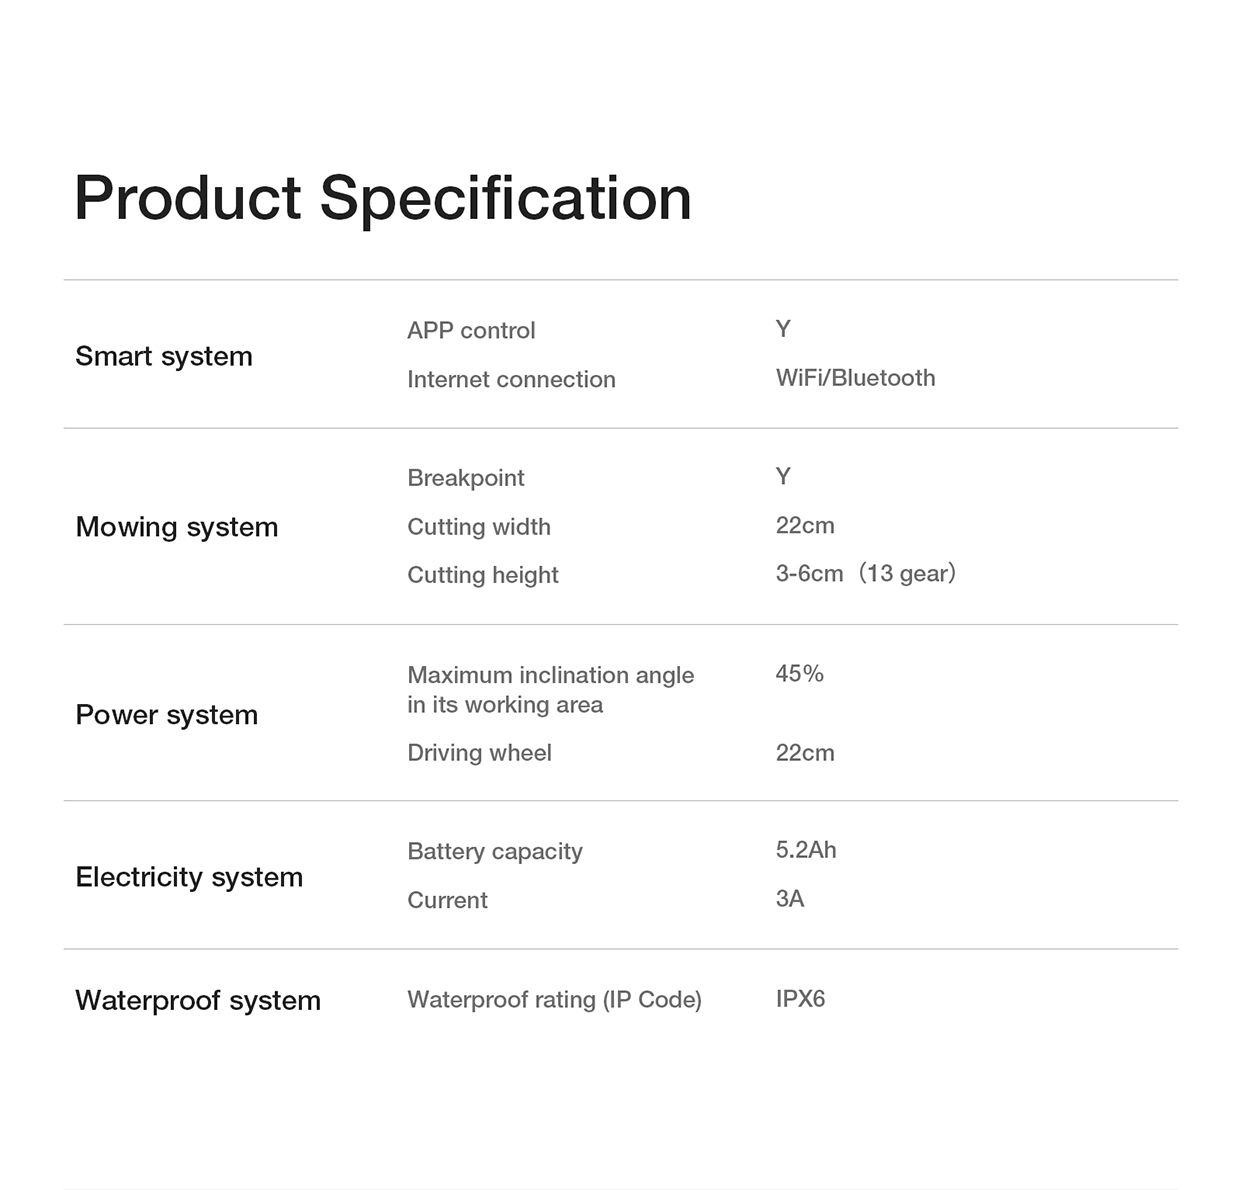
Task: Select the WiFi/Bluetooth value
Action: pyautogui.click(x=855, y=378)
